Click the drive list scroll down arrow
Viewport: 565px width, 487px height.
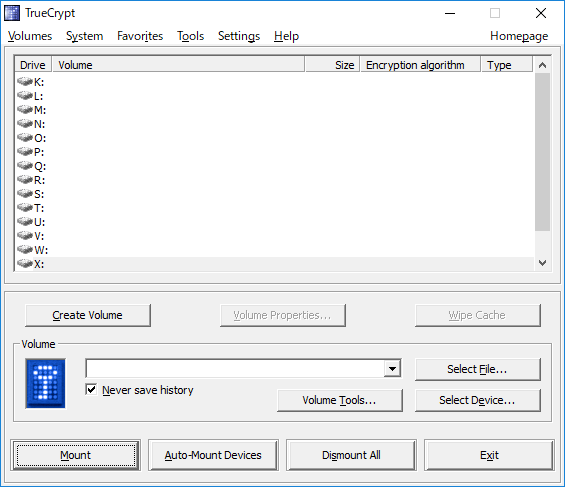tap(542, 263)
